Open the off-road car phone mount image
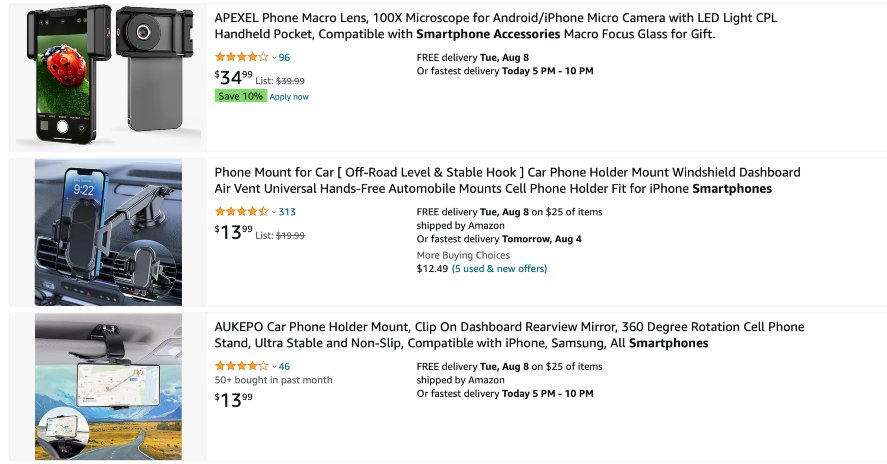The width and height of the screenshot is (887, 464). pyautogui.click(x=108, y=232)
